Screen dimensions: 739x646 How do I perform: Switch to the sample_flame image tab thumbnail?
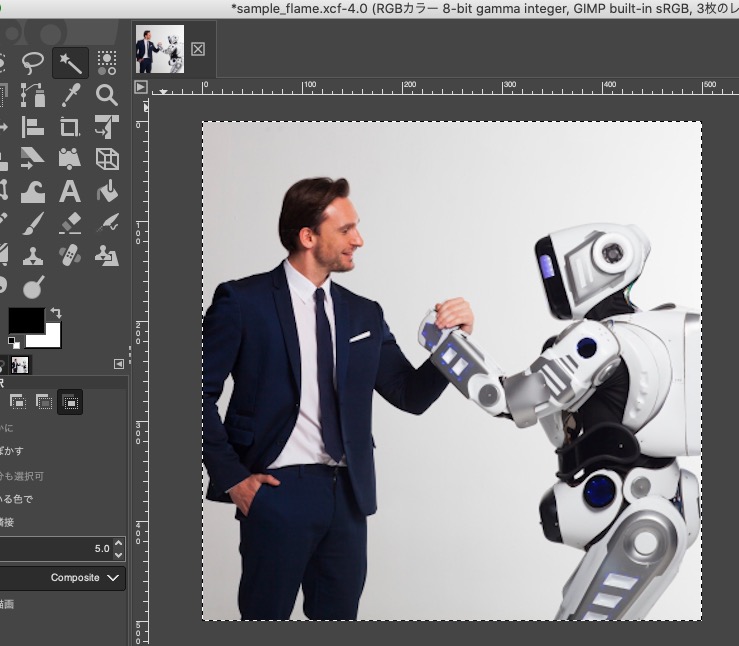(160, 49)
